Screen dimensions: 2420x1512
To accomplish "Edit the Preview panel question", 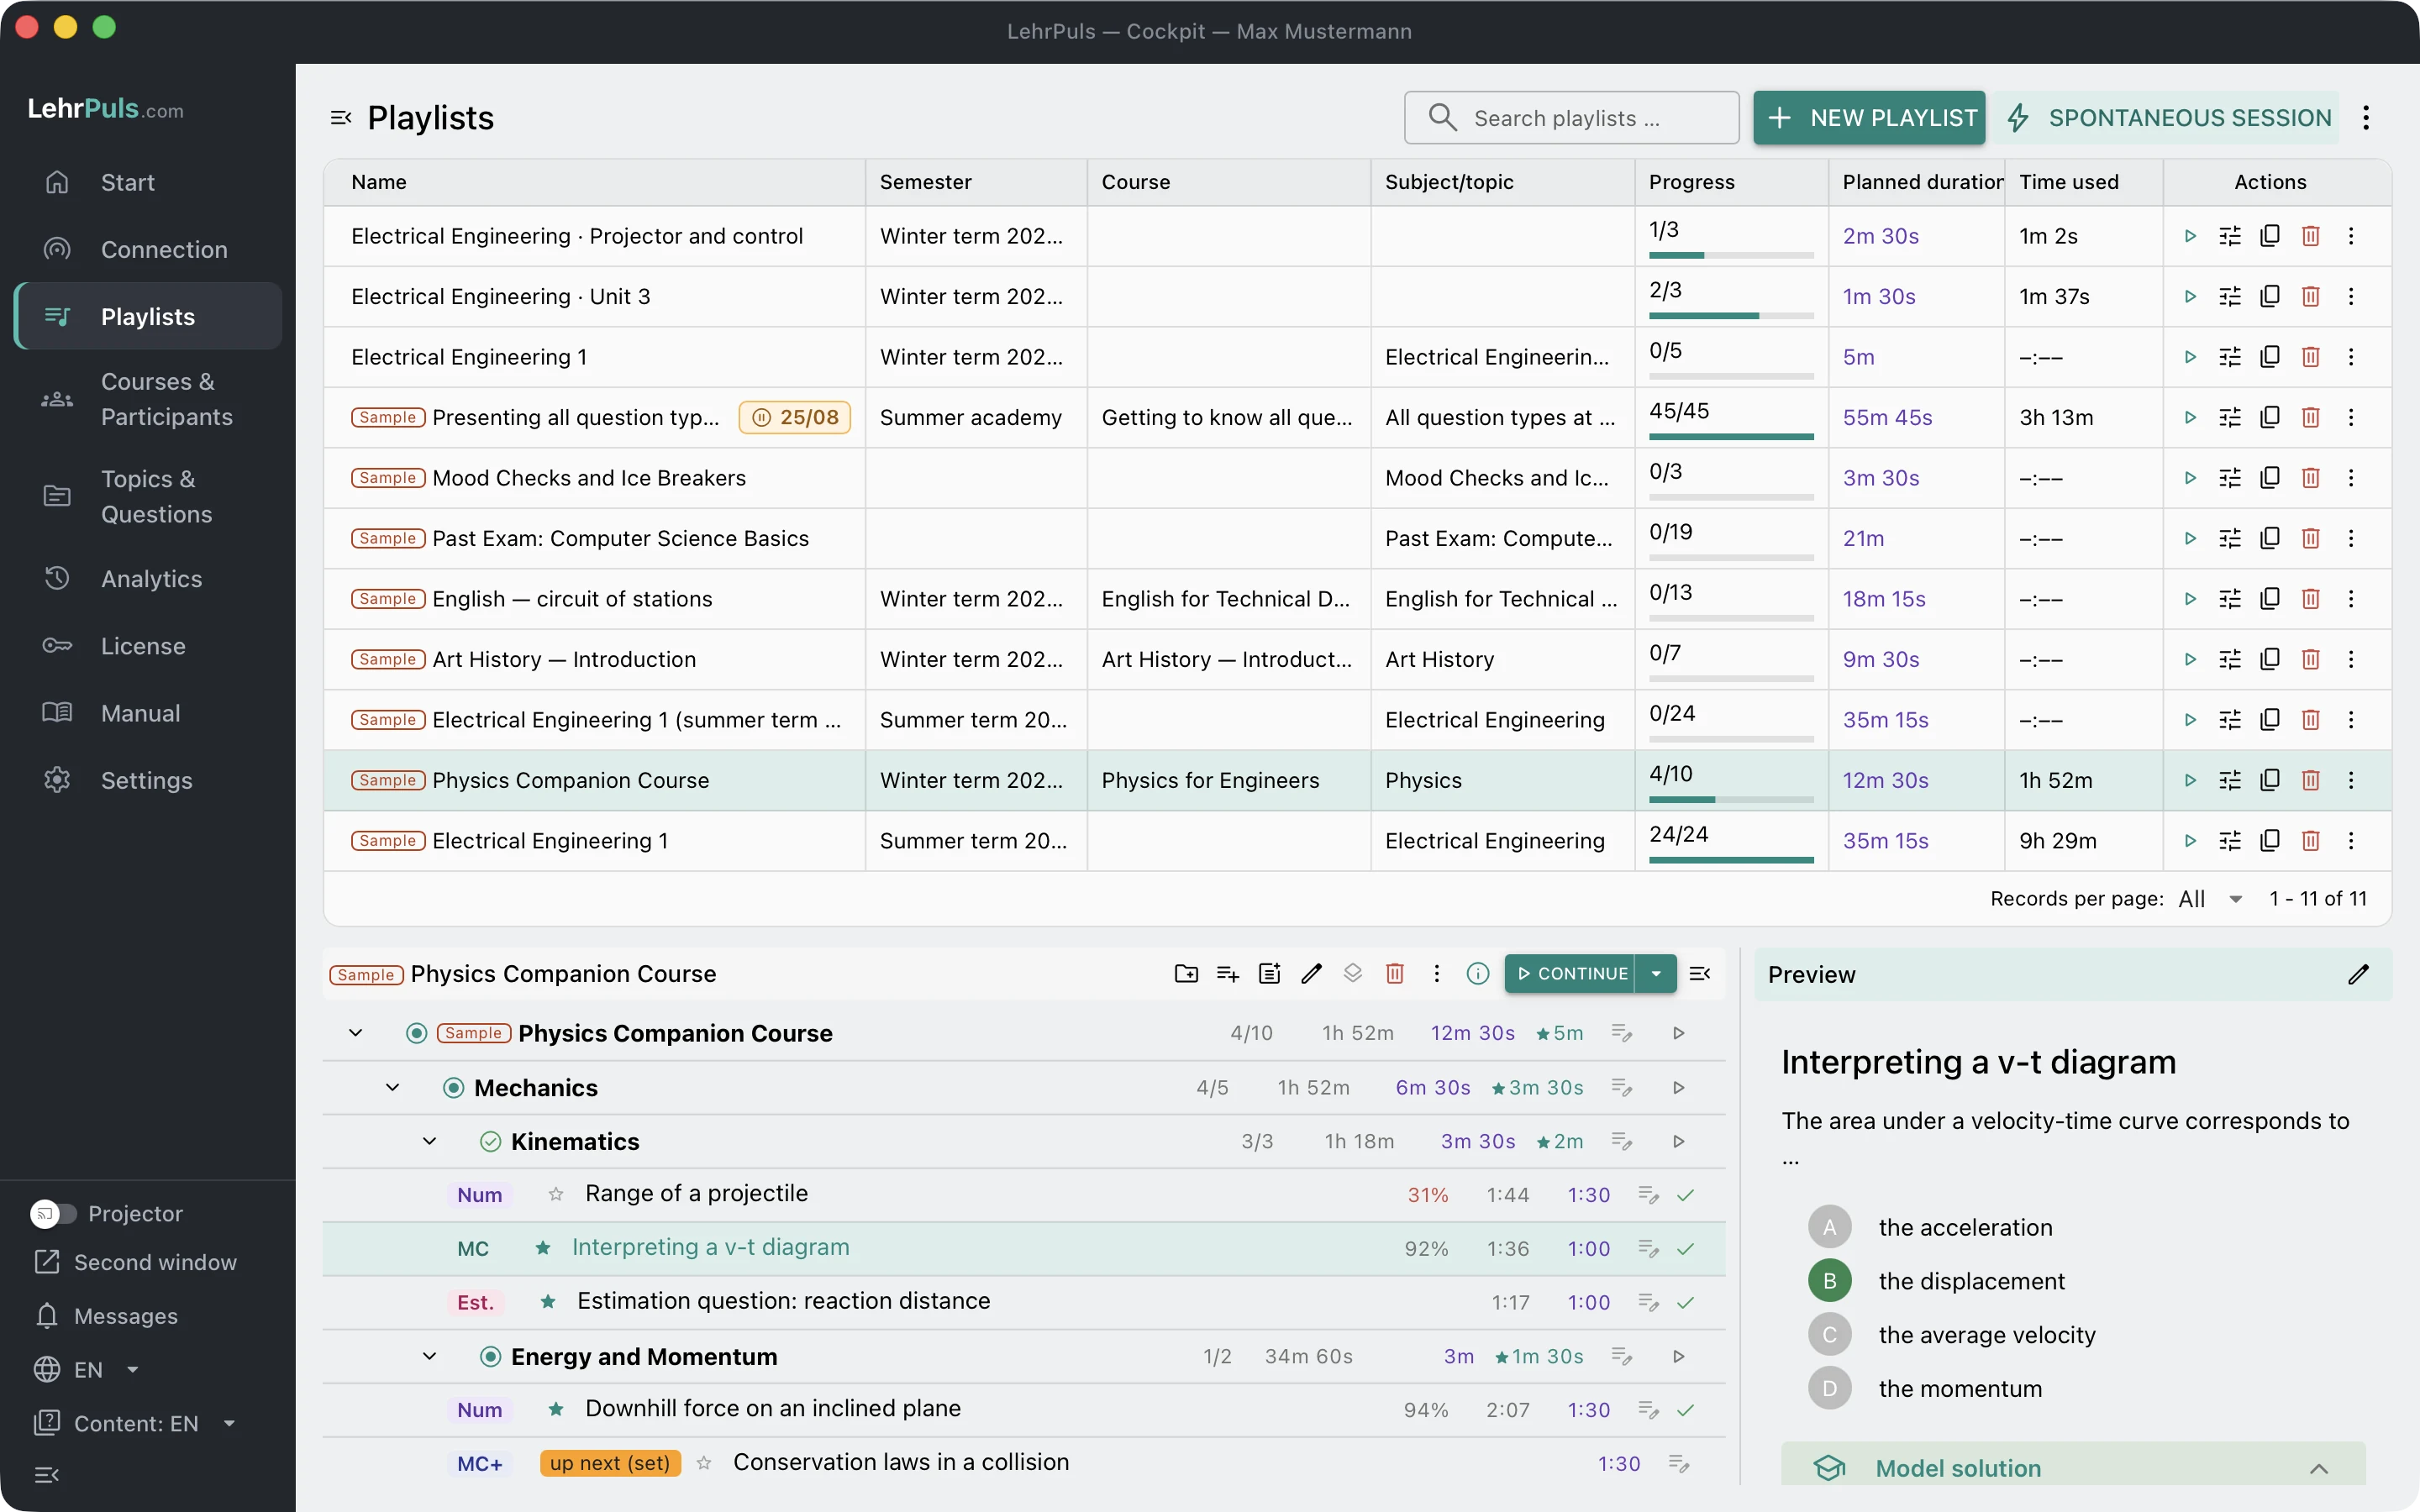I will 2358,974.
